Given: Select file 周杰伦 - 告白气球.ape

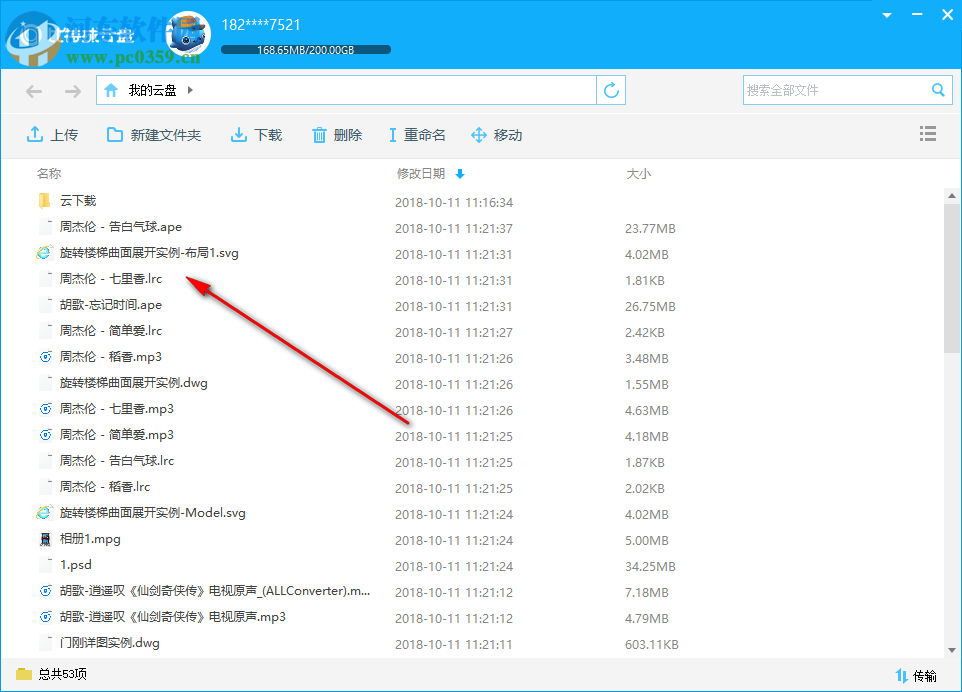Looking at the screenshot, I should (120, 227).
